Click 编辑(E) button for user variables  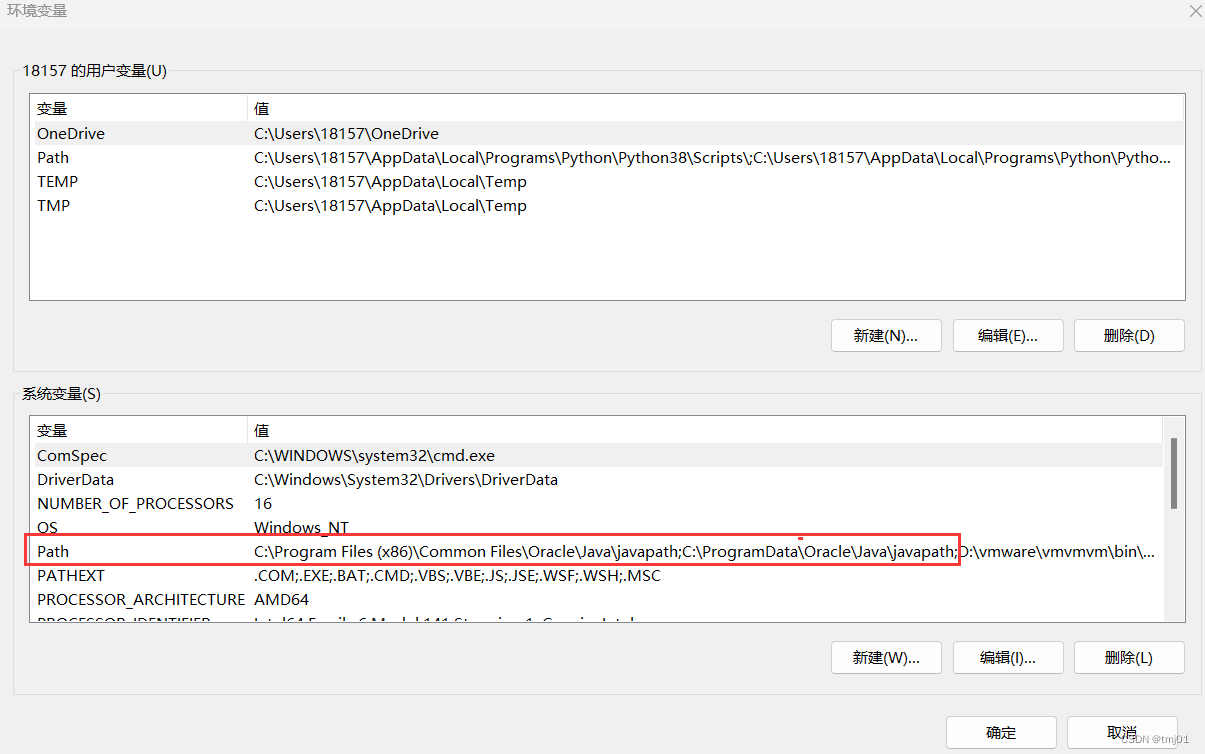(1008, 336)
